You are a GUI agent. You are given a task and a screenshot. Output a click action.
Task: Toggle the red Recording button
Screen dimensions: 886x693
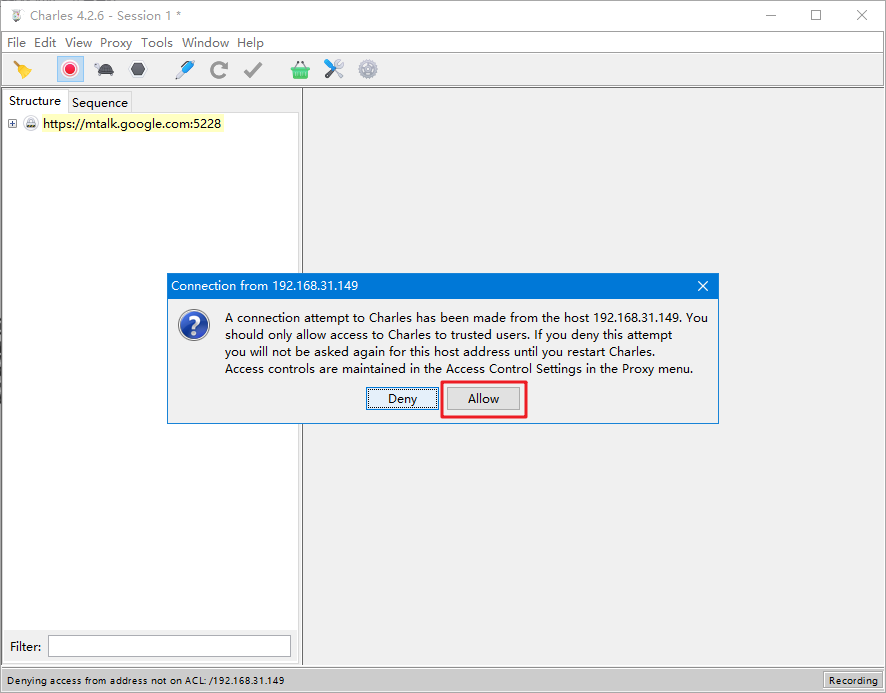click(70, 70)
